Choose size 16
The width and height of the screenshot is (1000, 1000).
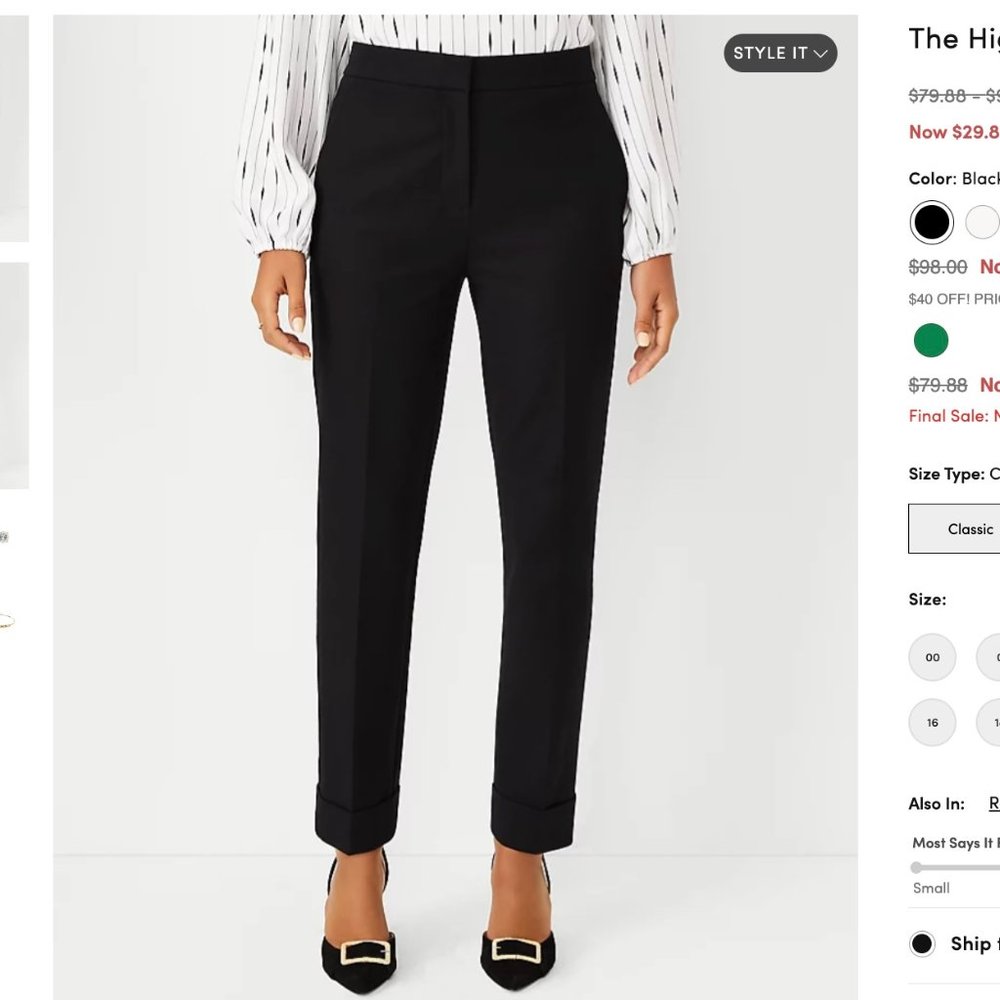(x=932, y=721)
